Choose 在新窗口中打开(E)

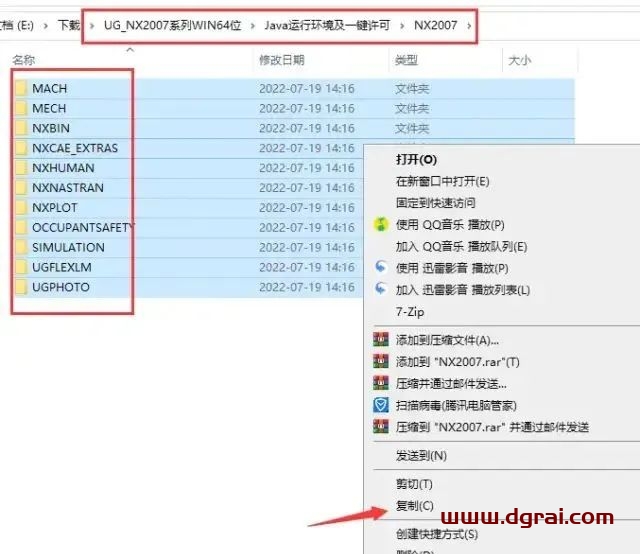coord(442,181)
